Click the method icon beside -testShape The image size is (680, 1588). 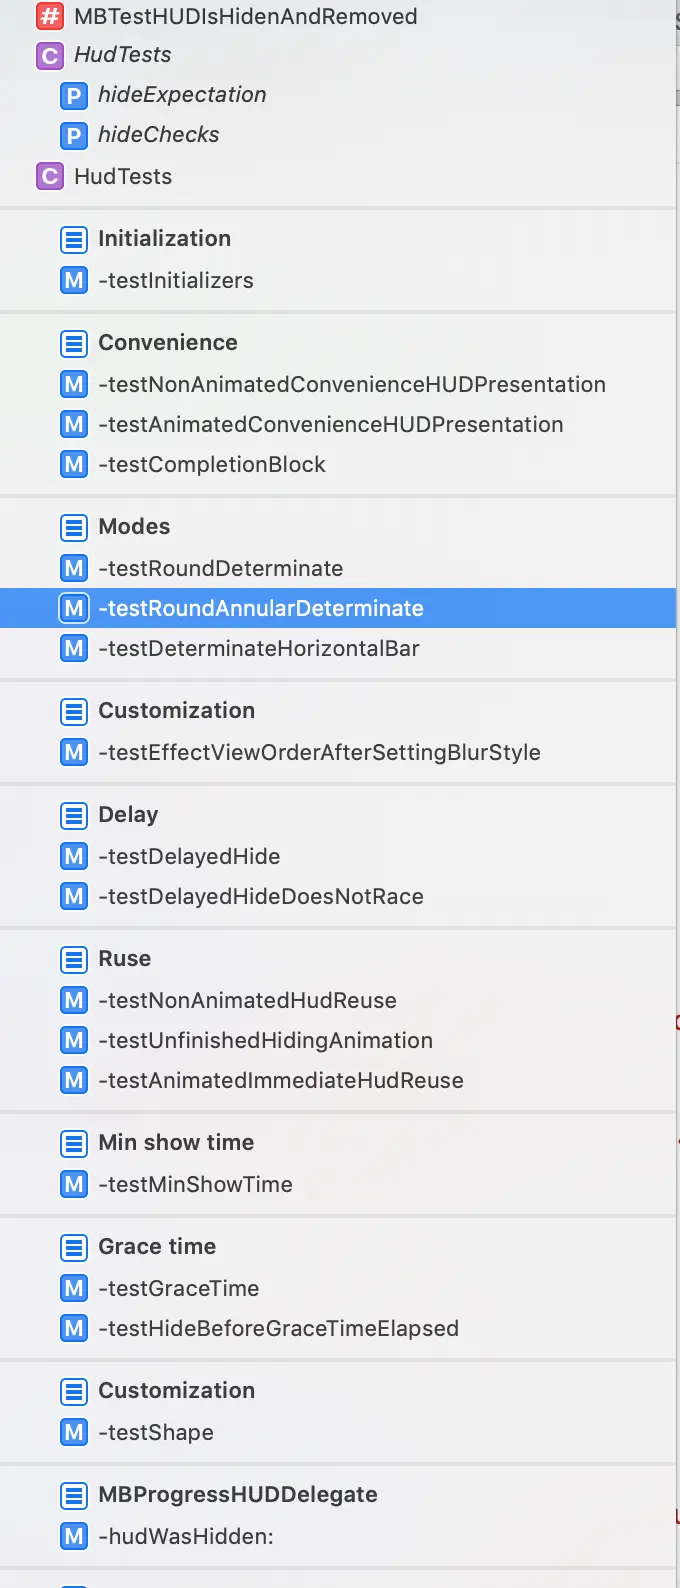pyautogui.click(x=74, y=1433)
